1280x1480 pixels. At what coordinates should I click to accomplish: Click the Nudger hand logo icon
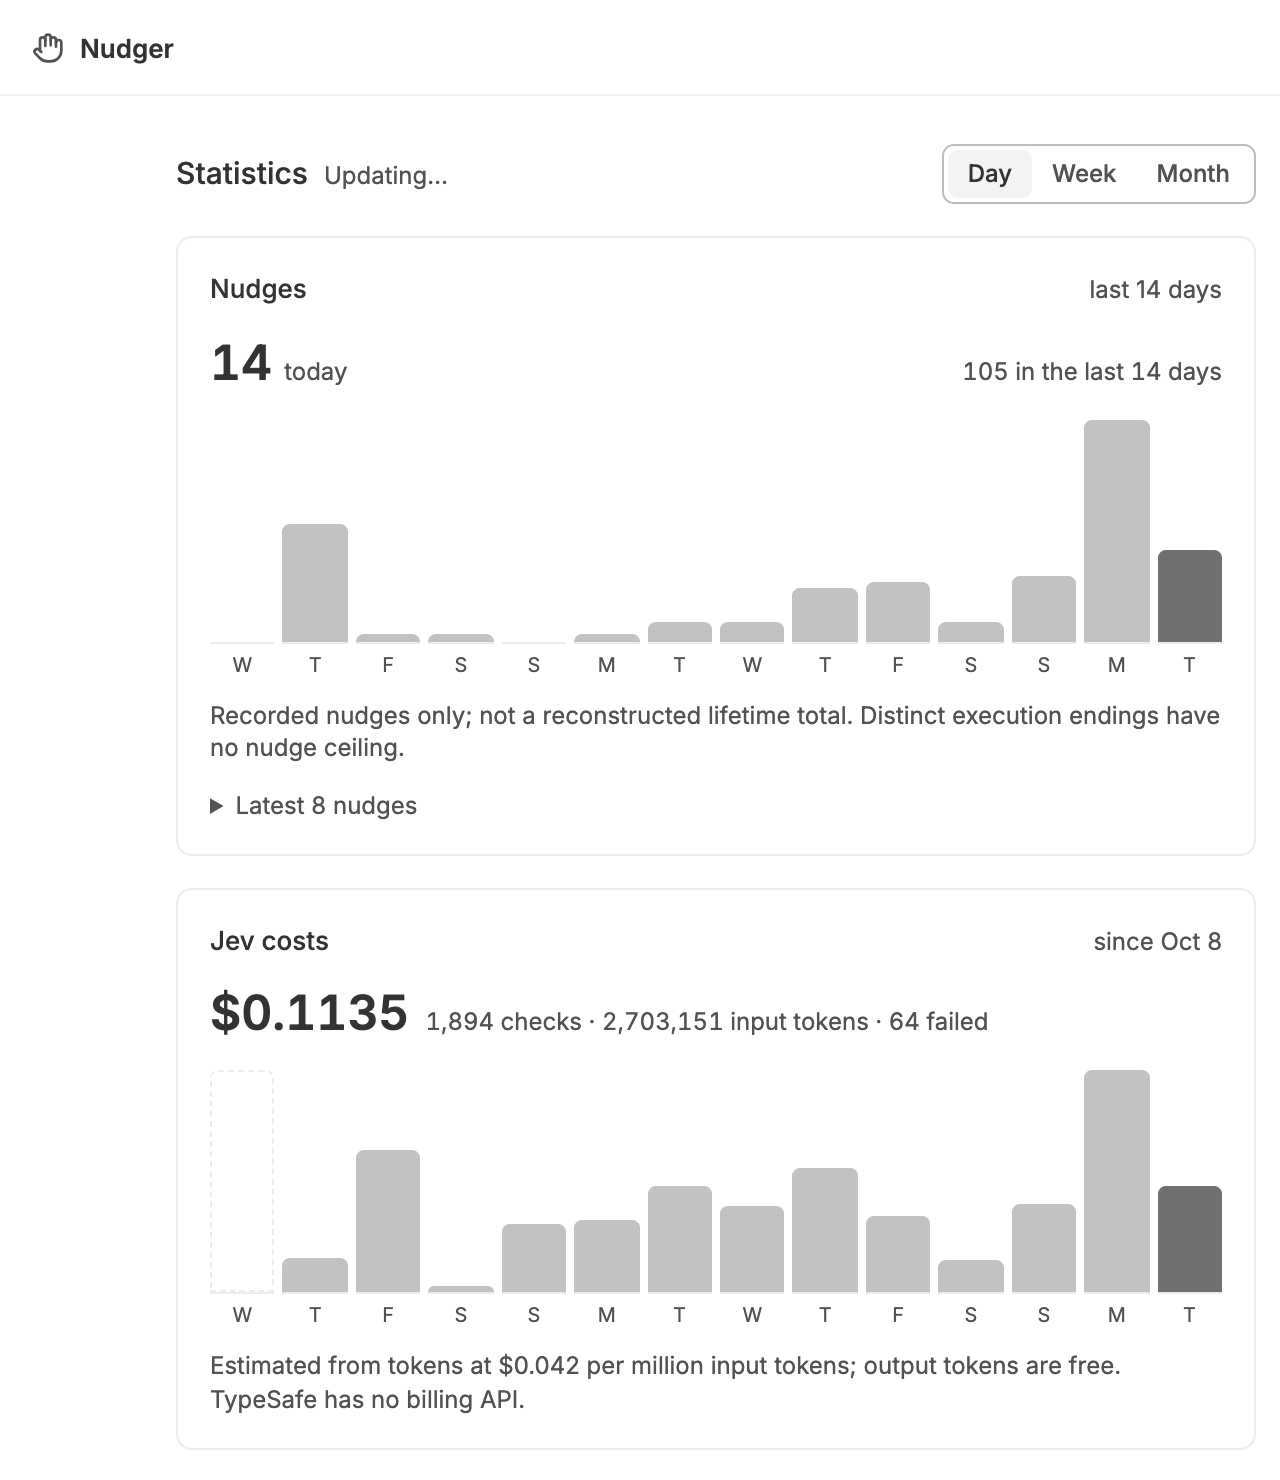pyautogui.click(x=48, y=48)
